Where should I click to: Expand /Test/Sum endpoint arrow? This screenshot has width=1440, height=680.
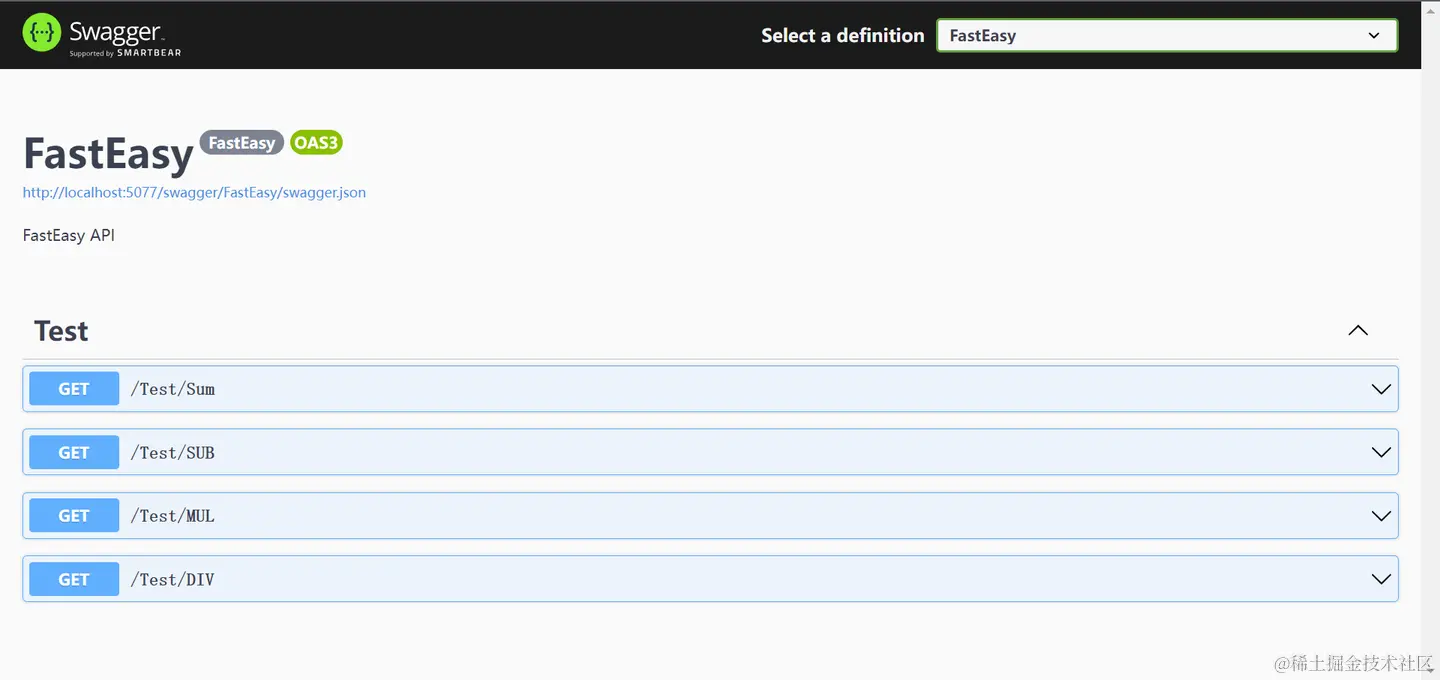1381,389
